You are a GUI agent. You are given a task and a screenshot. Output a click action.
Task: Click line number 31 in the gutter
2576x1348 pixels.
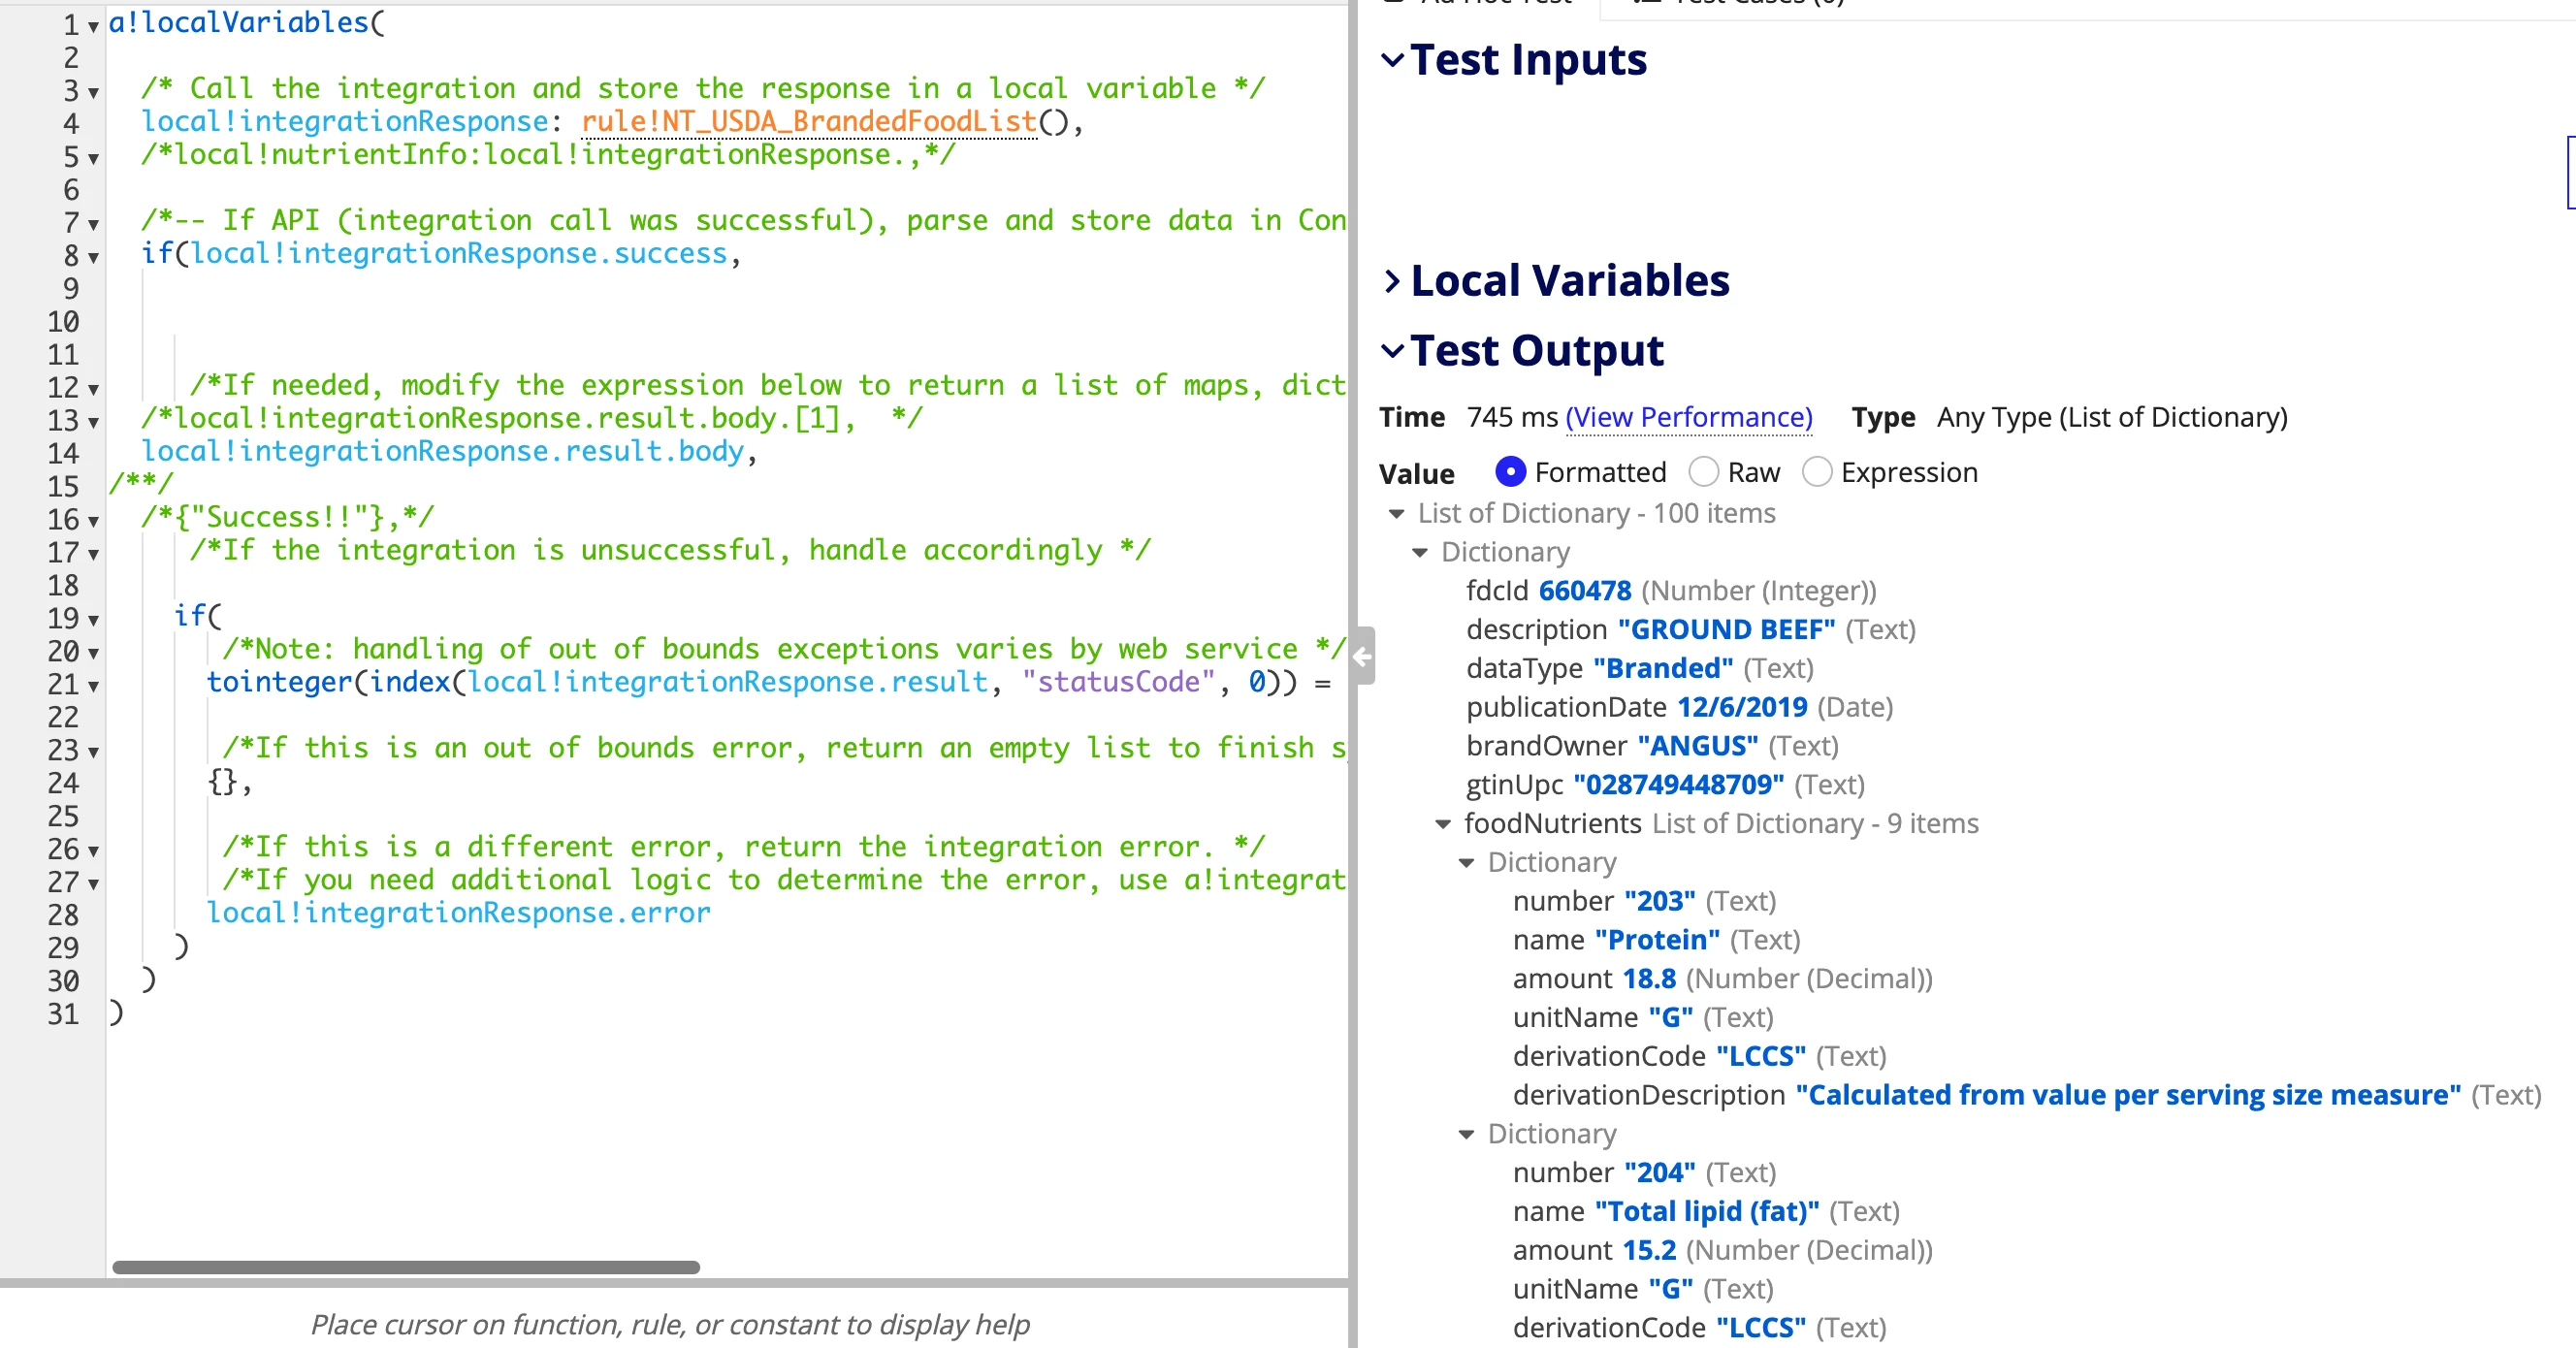click(x=63, y=1014)
